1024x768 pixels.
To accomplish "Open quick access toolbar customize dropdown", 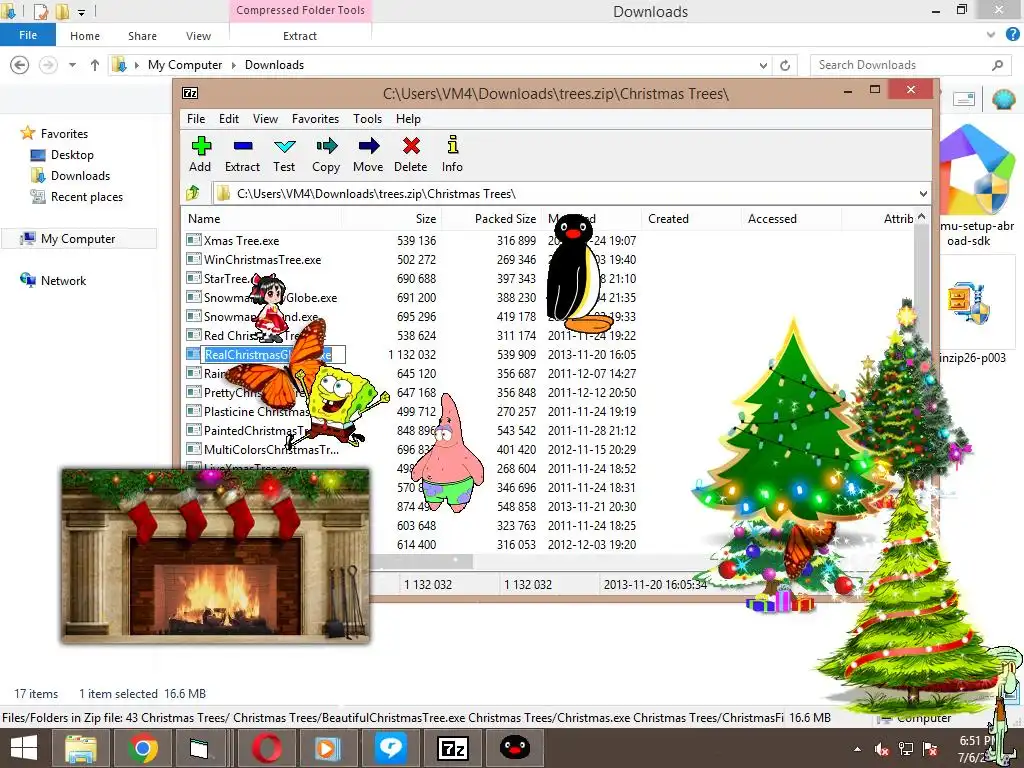I will click(x=81, y=12).
